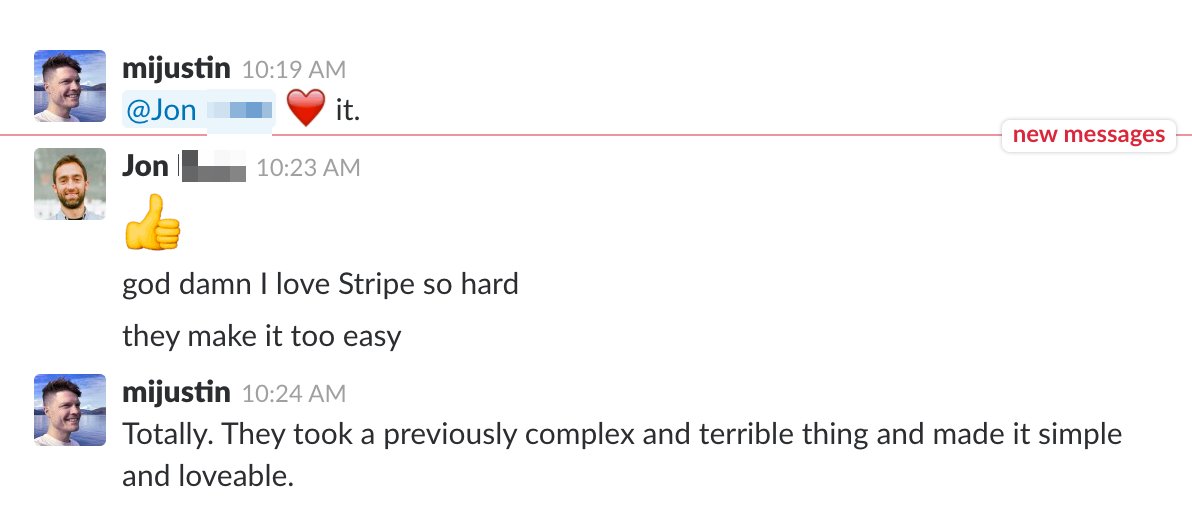Open the 10:19 AM timestamp link
Image resolution: width=1192 pixels, height=520 pixels.
(294, 70)
